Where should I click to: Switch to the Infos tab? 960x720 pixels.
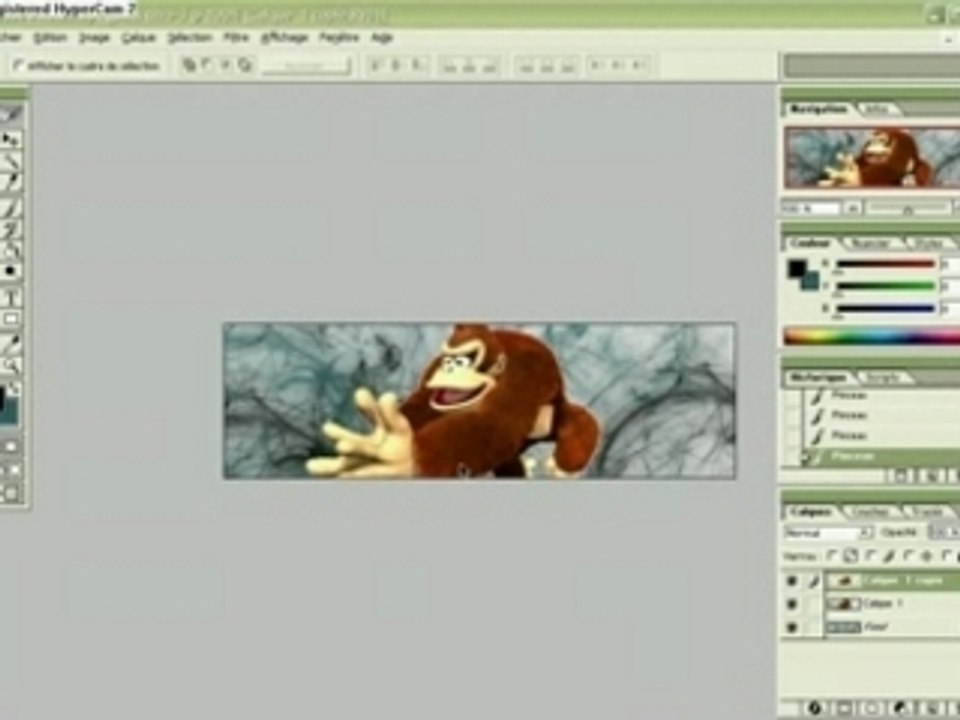tap(877, 110)
